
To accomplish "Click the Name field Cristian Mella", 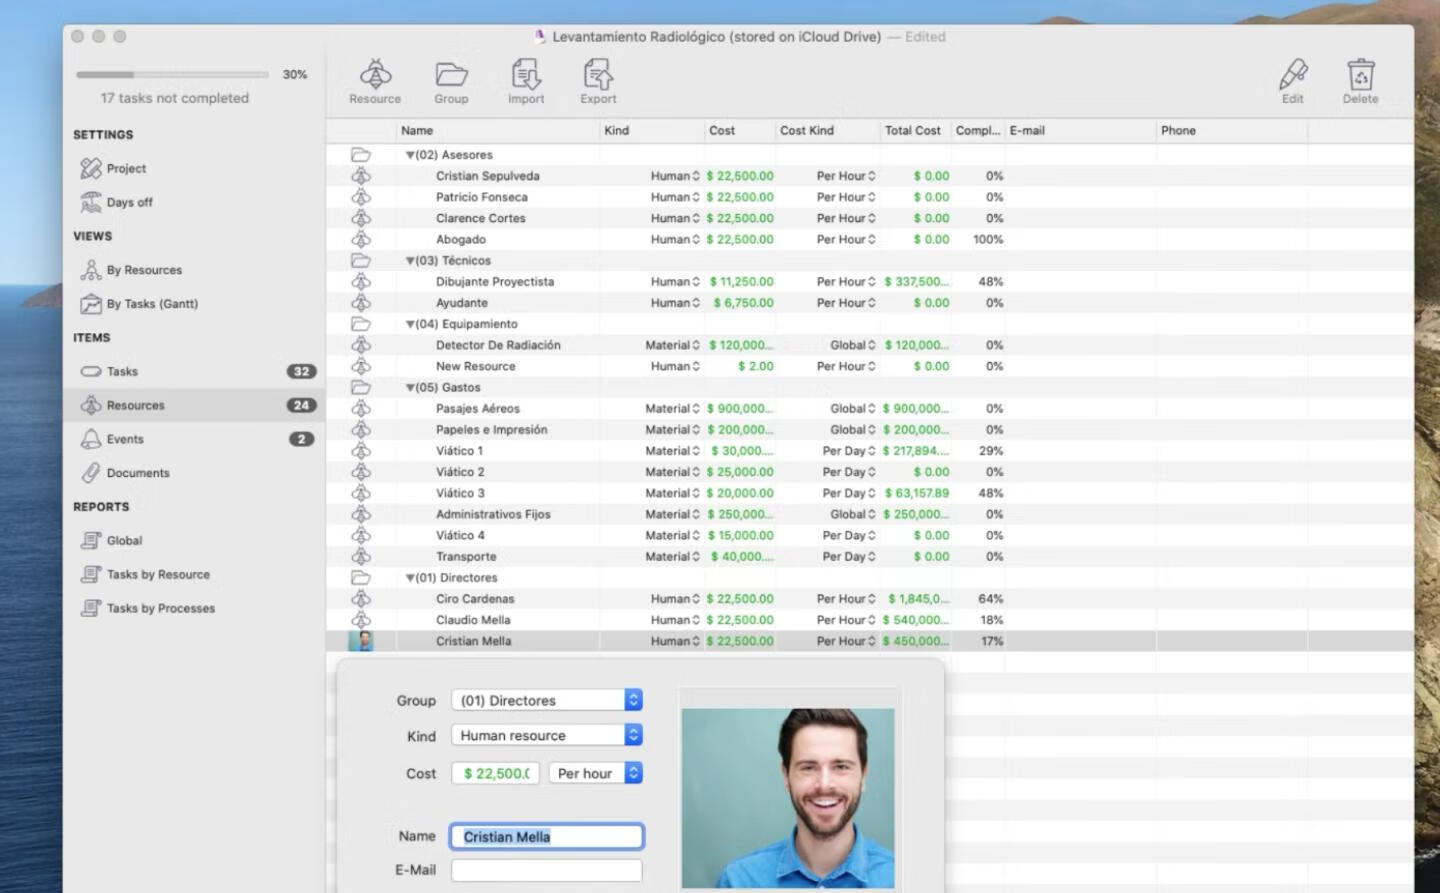I will tap(547, 837).
